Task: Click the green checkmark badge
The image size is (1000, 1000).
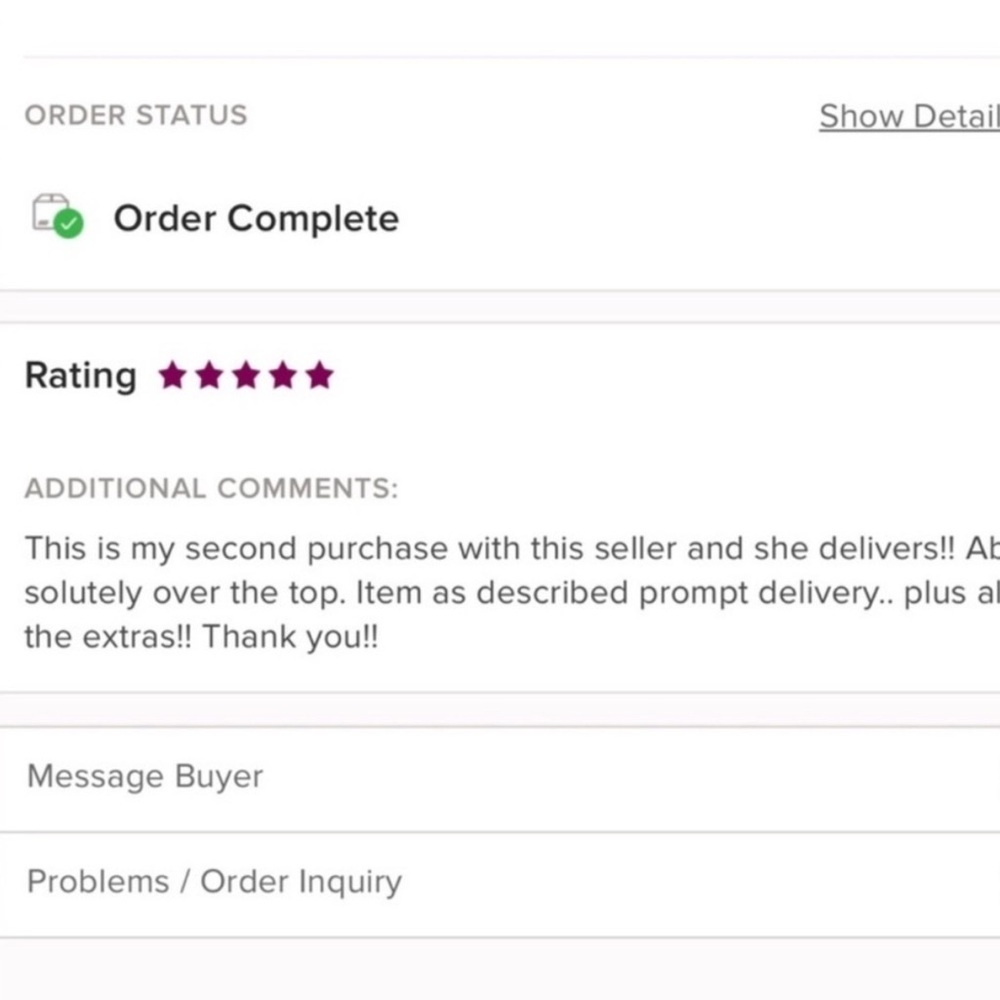Action: [x=68, y=224]
